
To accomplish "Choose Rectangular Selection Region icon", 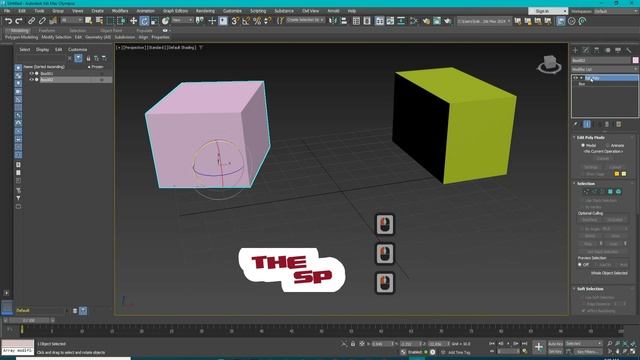I will (x=110, y=21).
